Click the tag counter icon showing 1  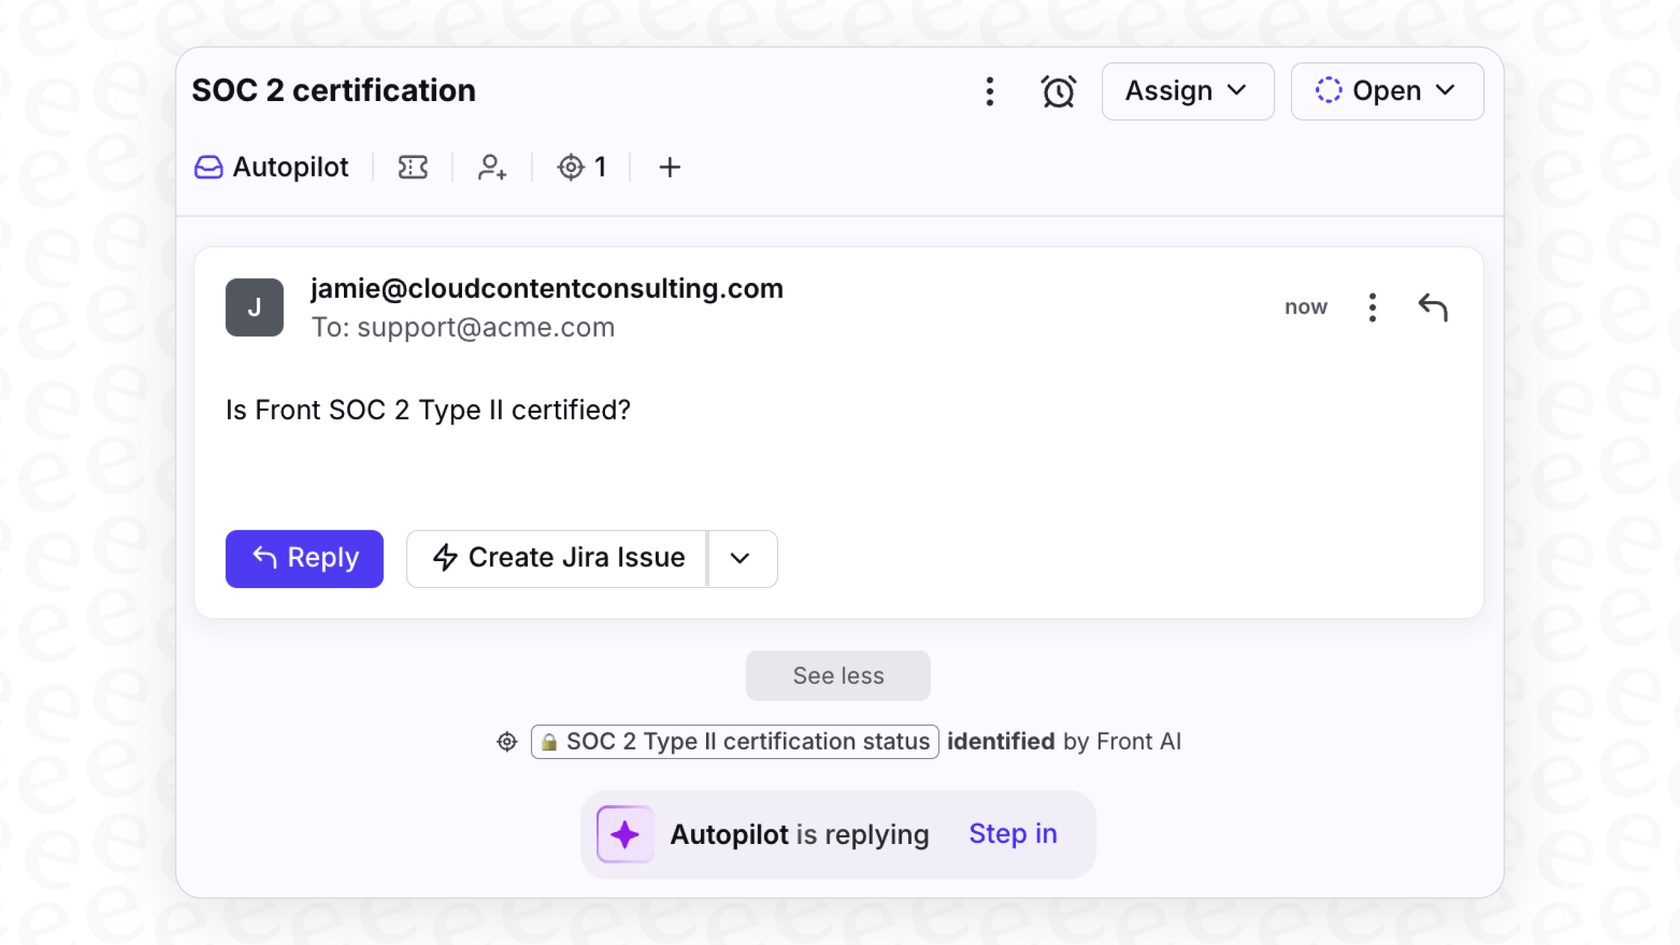click(x=571, y=167)
